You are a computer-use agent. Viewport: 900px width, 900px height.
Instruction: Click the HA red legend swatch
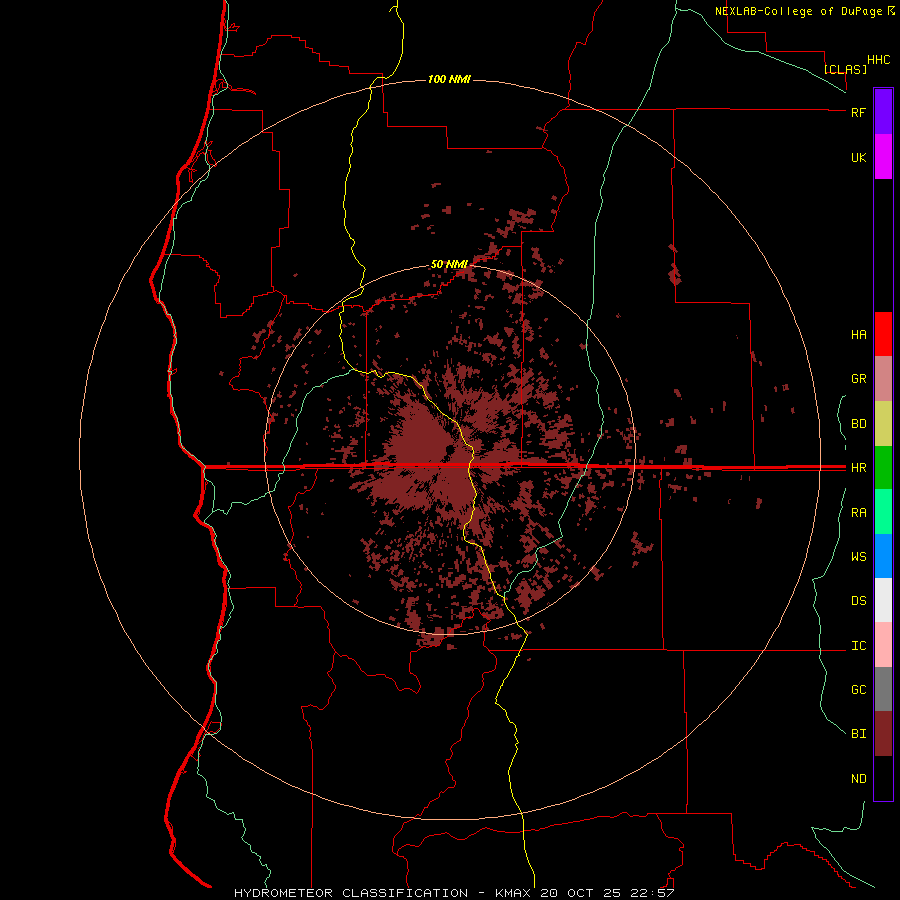(x=883, y=334)
